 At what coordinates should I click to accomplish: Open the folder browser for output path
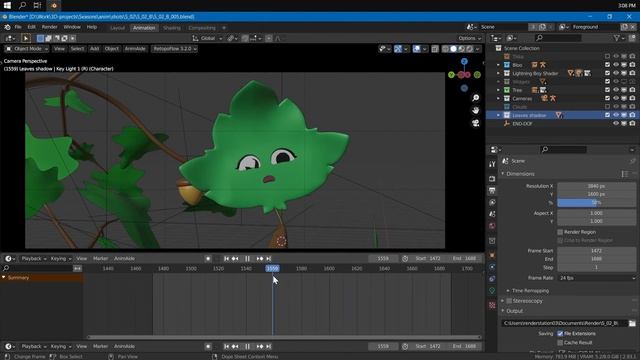[632, 323]
